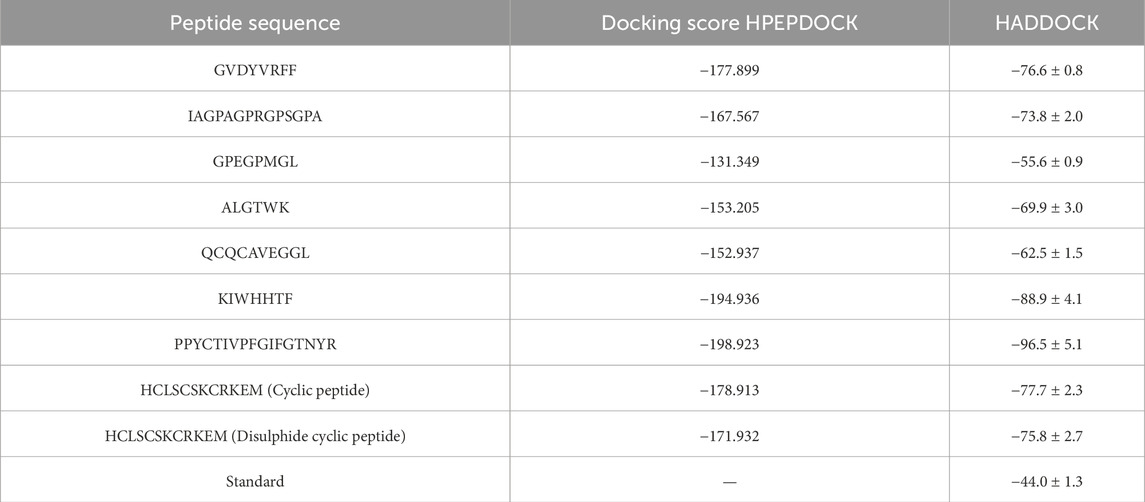Select the ALGTWK peptide cell
The height and width of the screenshot is (502, 1145).
click(255, 207)
